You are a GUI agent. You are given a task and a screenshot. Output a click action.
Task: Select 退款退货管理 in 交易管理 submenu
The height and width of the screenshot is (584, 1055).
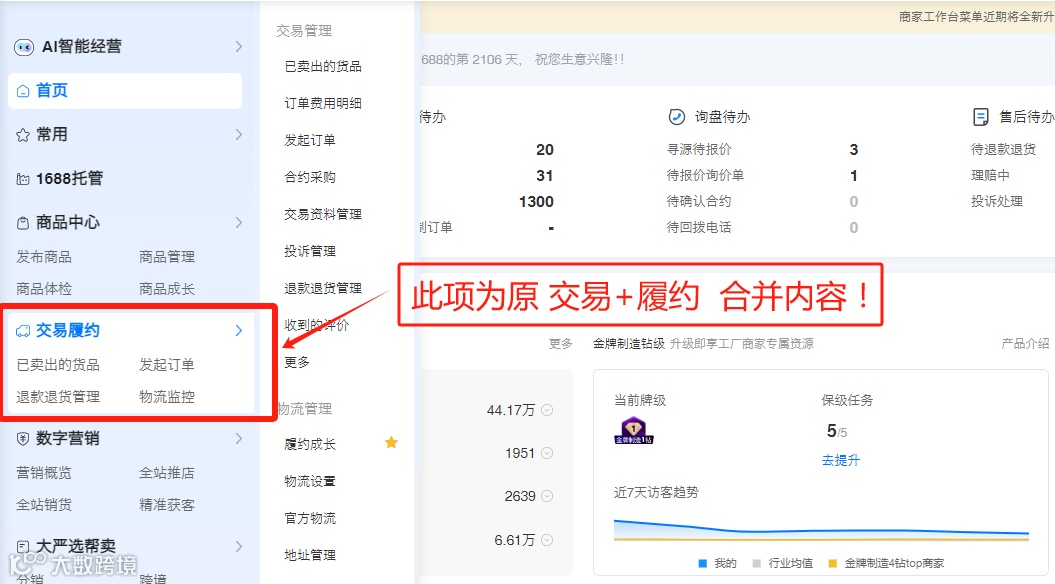[x=323, y=289]
